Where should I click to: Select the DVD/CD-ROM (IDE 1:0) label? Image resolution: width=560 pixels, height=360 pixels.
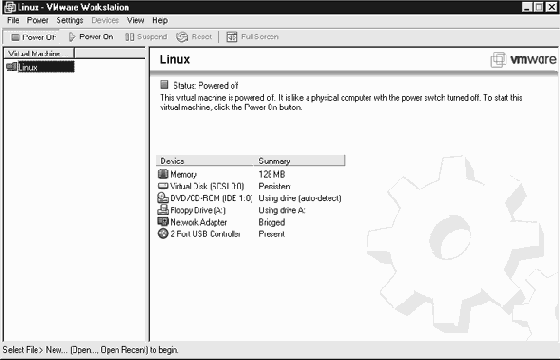coord(211,198)
